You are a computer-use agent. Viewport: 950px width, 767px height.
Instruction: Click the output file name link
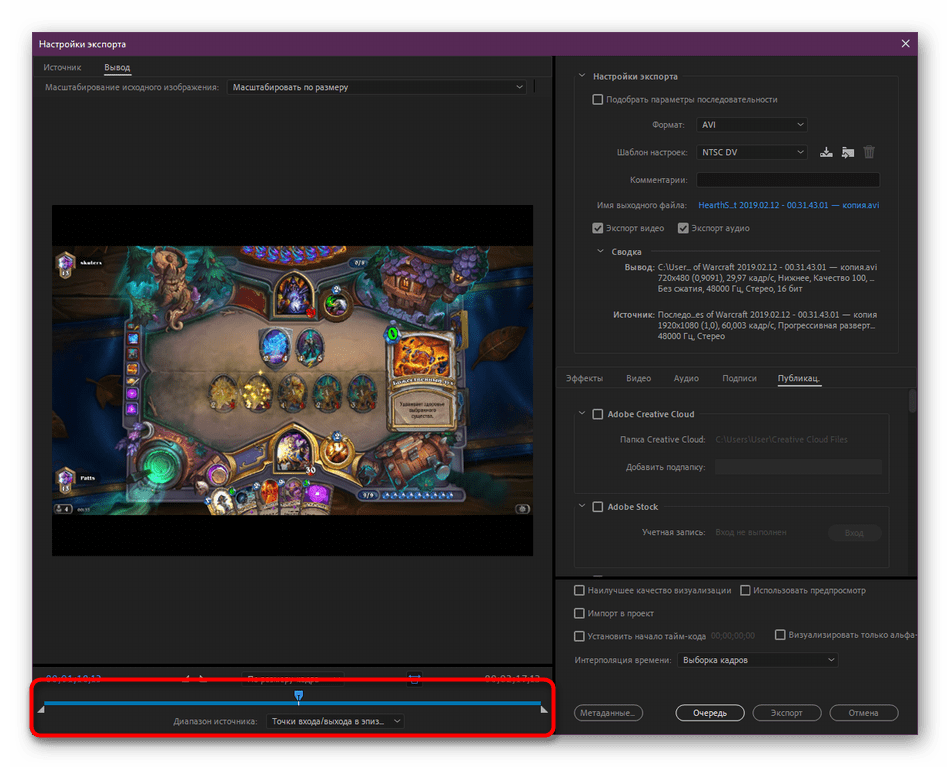[788, 205]
